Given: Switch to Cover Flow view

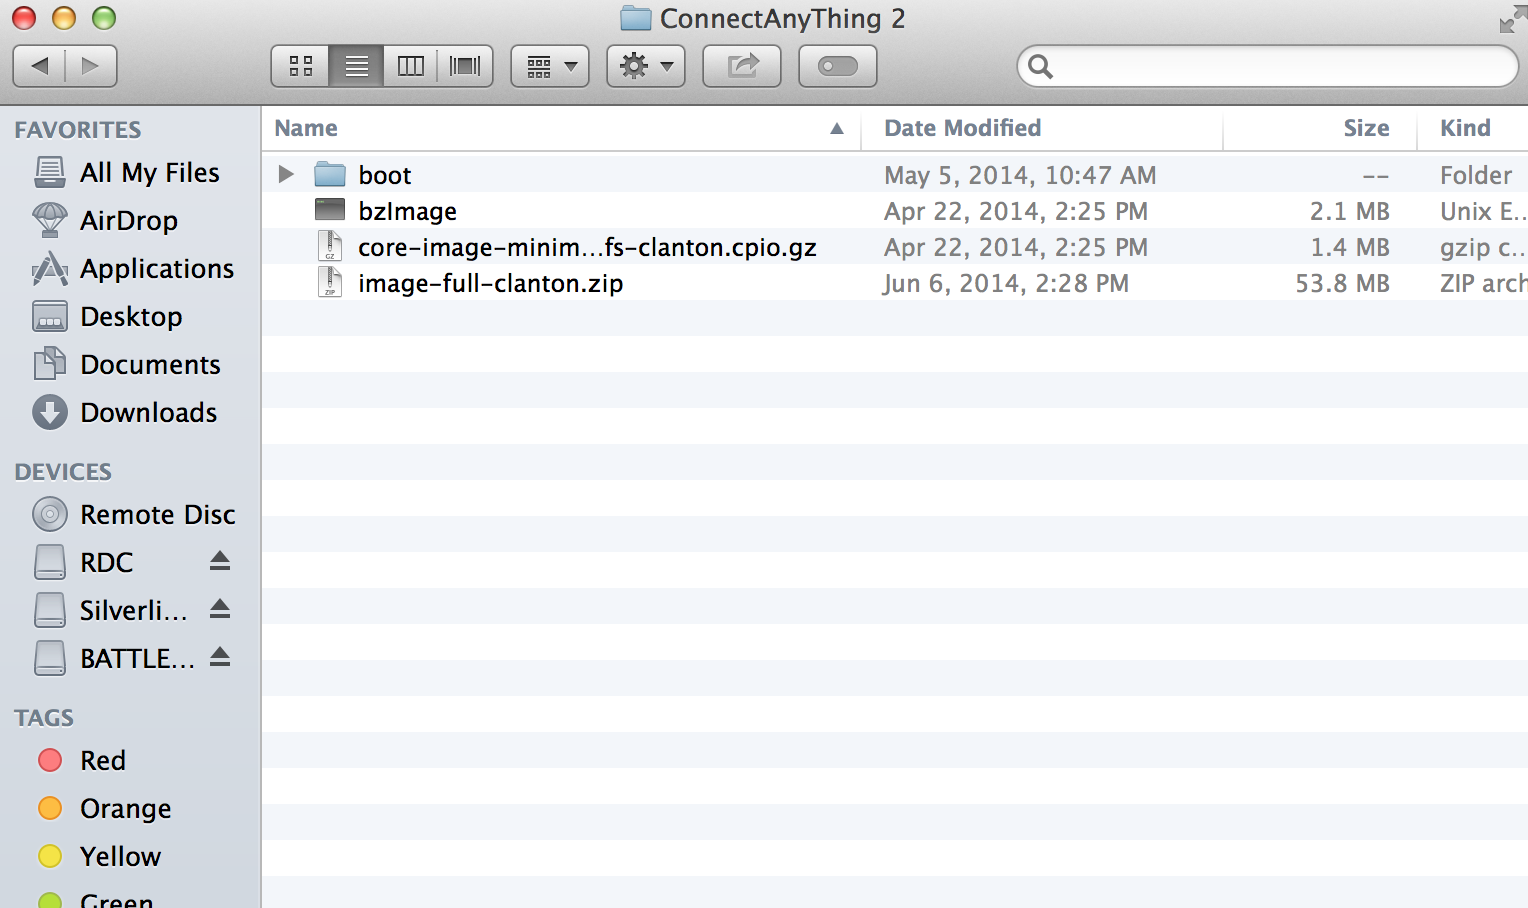Looking at the screenshot, I should point(465,66).
